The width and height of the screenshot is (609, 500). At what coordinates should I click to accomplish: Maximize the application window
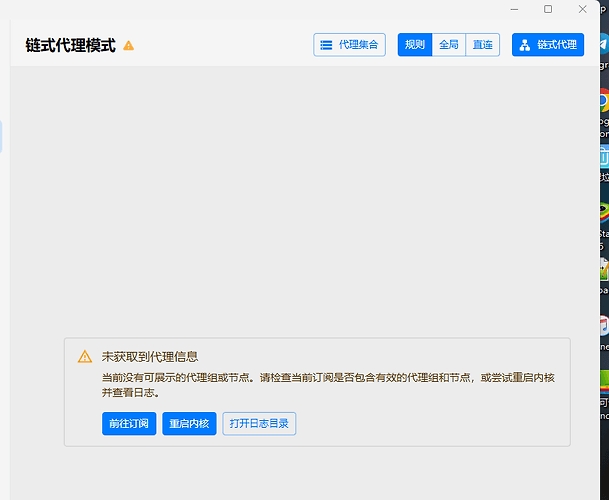coord(548,9)
